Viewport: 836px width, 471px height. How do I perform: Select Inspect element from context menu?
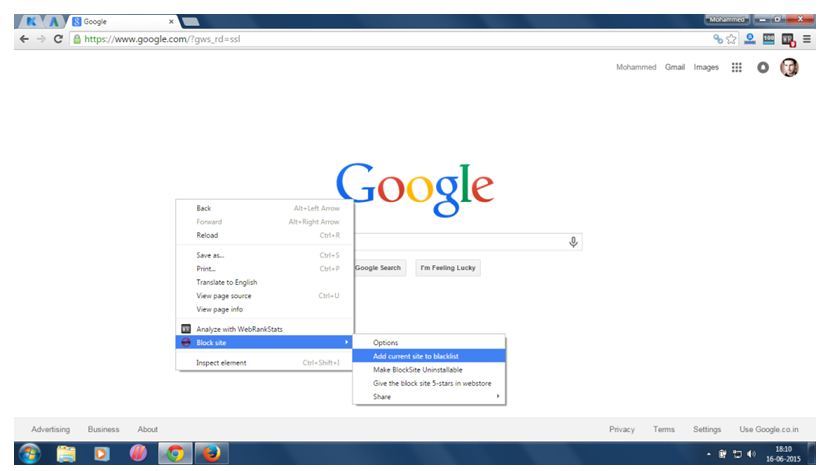pos(221,363)
